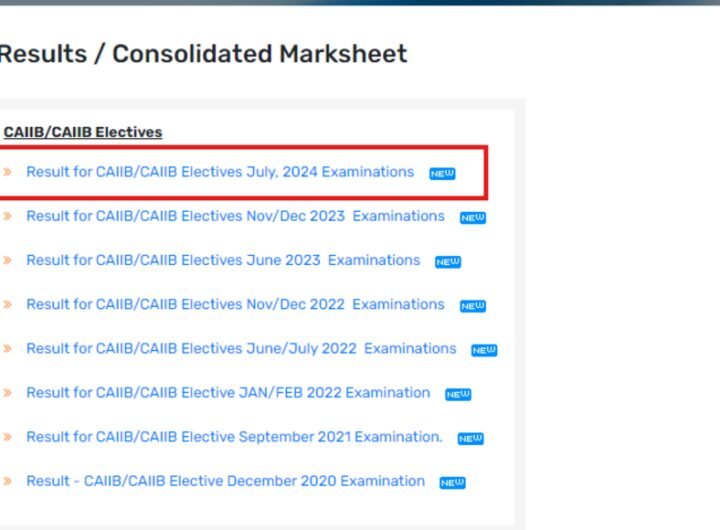Click the NEW badge beside the December 2020 result
720x530 pixels.
(452, 483)
